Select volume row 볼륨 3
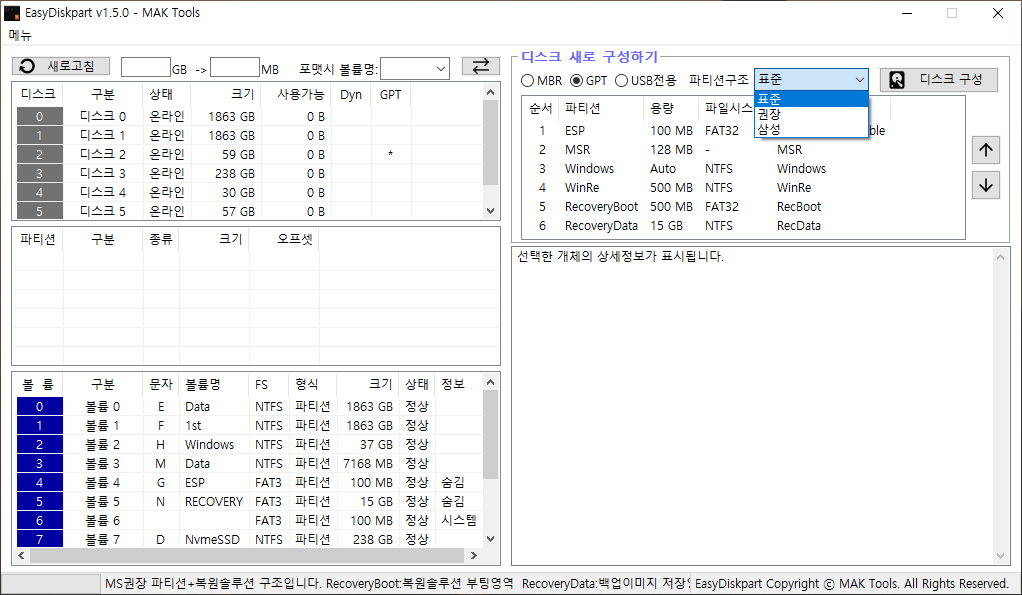This screenshot has height=595, width=1022. pyautogui.click(x=250, y=463)
